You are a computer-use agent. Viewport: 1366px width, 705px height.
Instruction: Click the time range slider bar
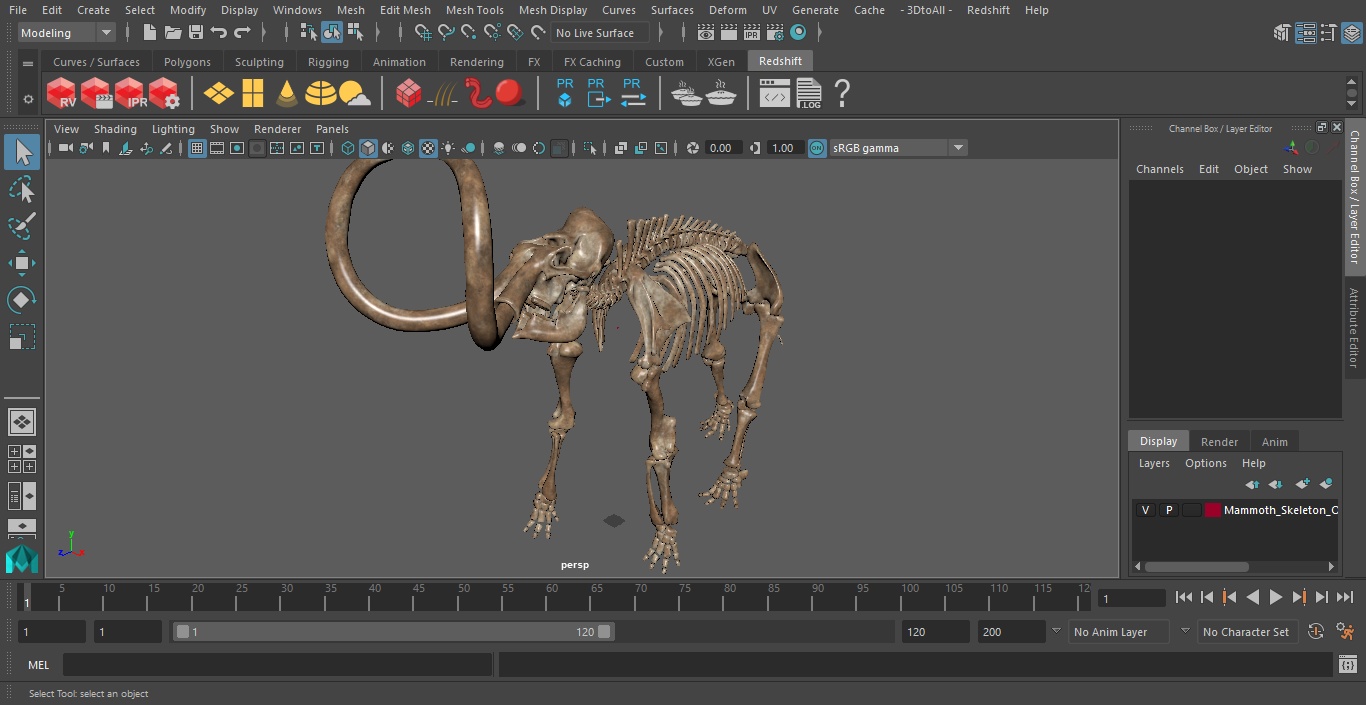[393, 632]
